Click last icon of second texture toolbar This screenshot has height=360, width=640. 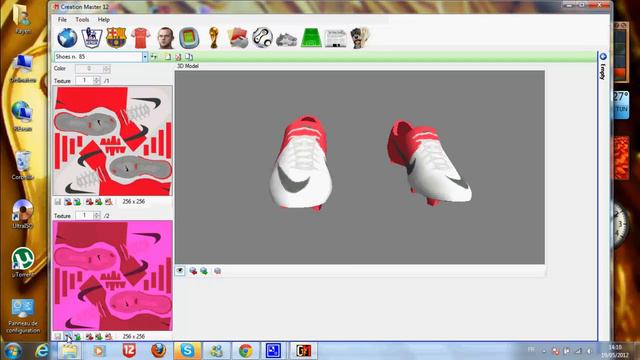pos(109,336)
